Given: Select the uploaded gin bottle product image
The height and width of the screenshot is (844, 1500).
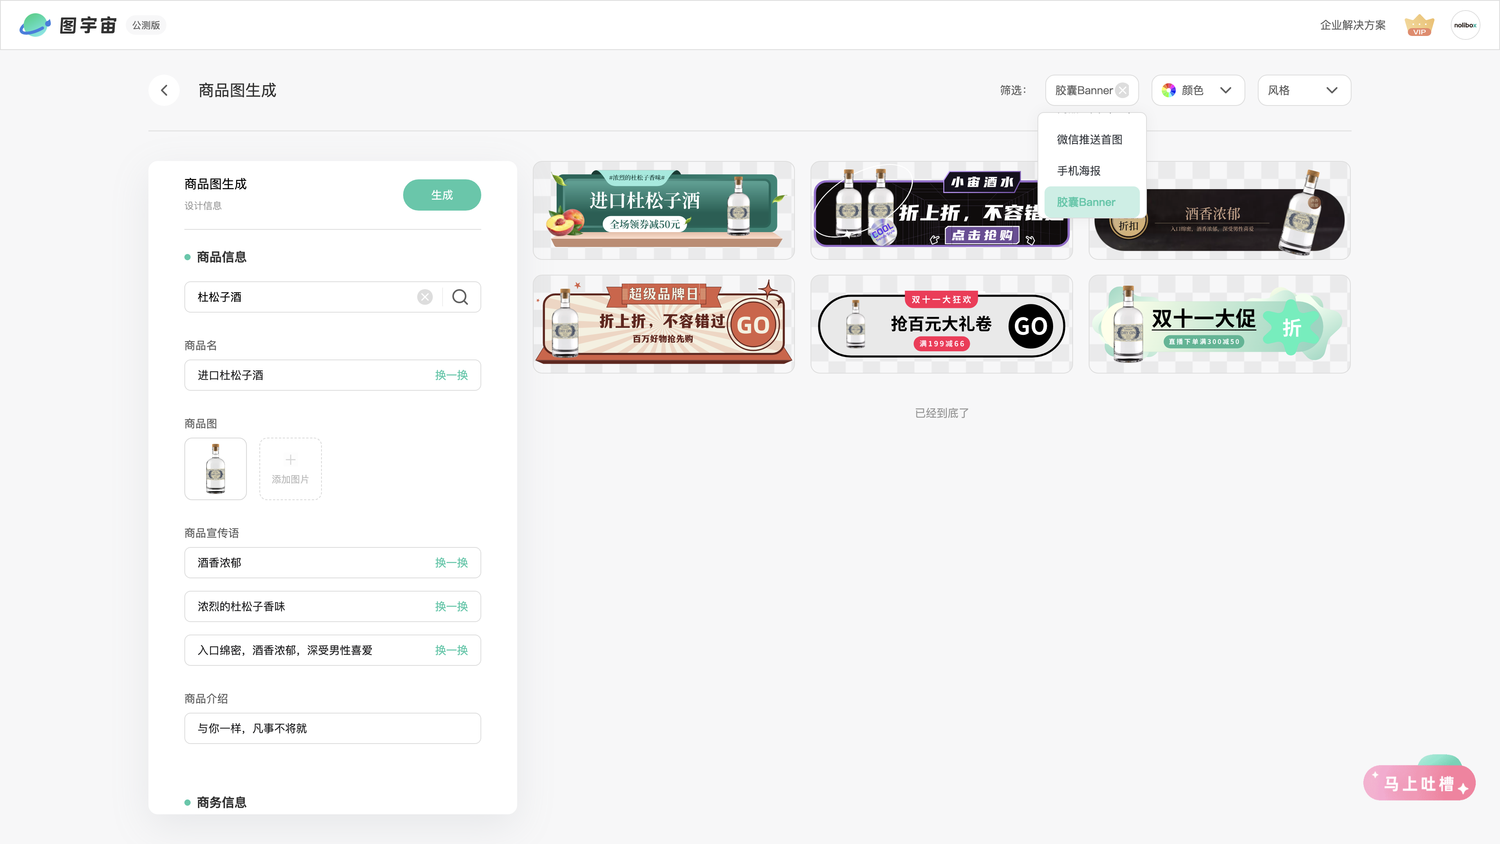Looking at the screenshot, I should (215, 469).
